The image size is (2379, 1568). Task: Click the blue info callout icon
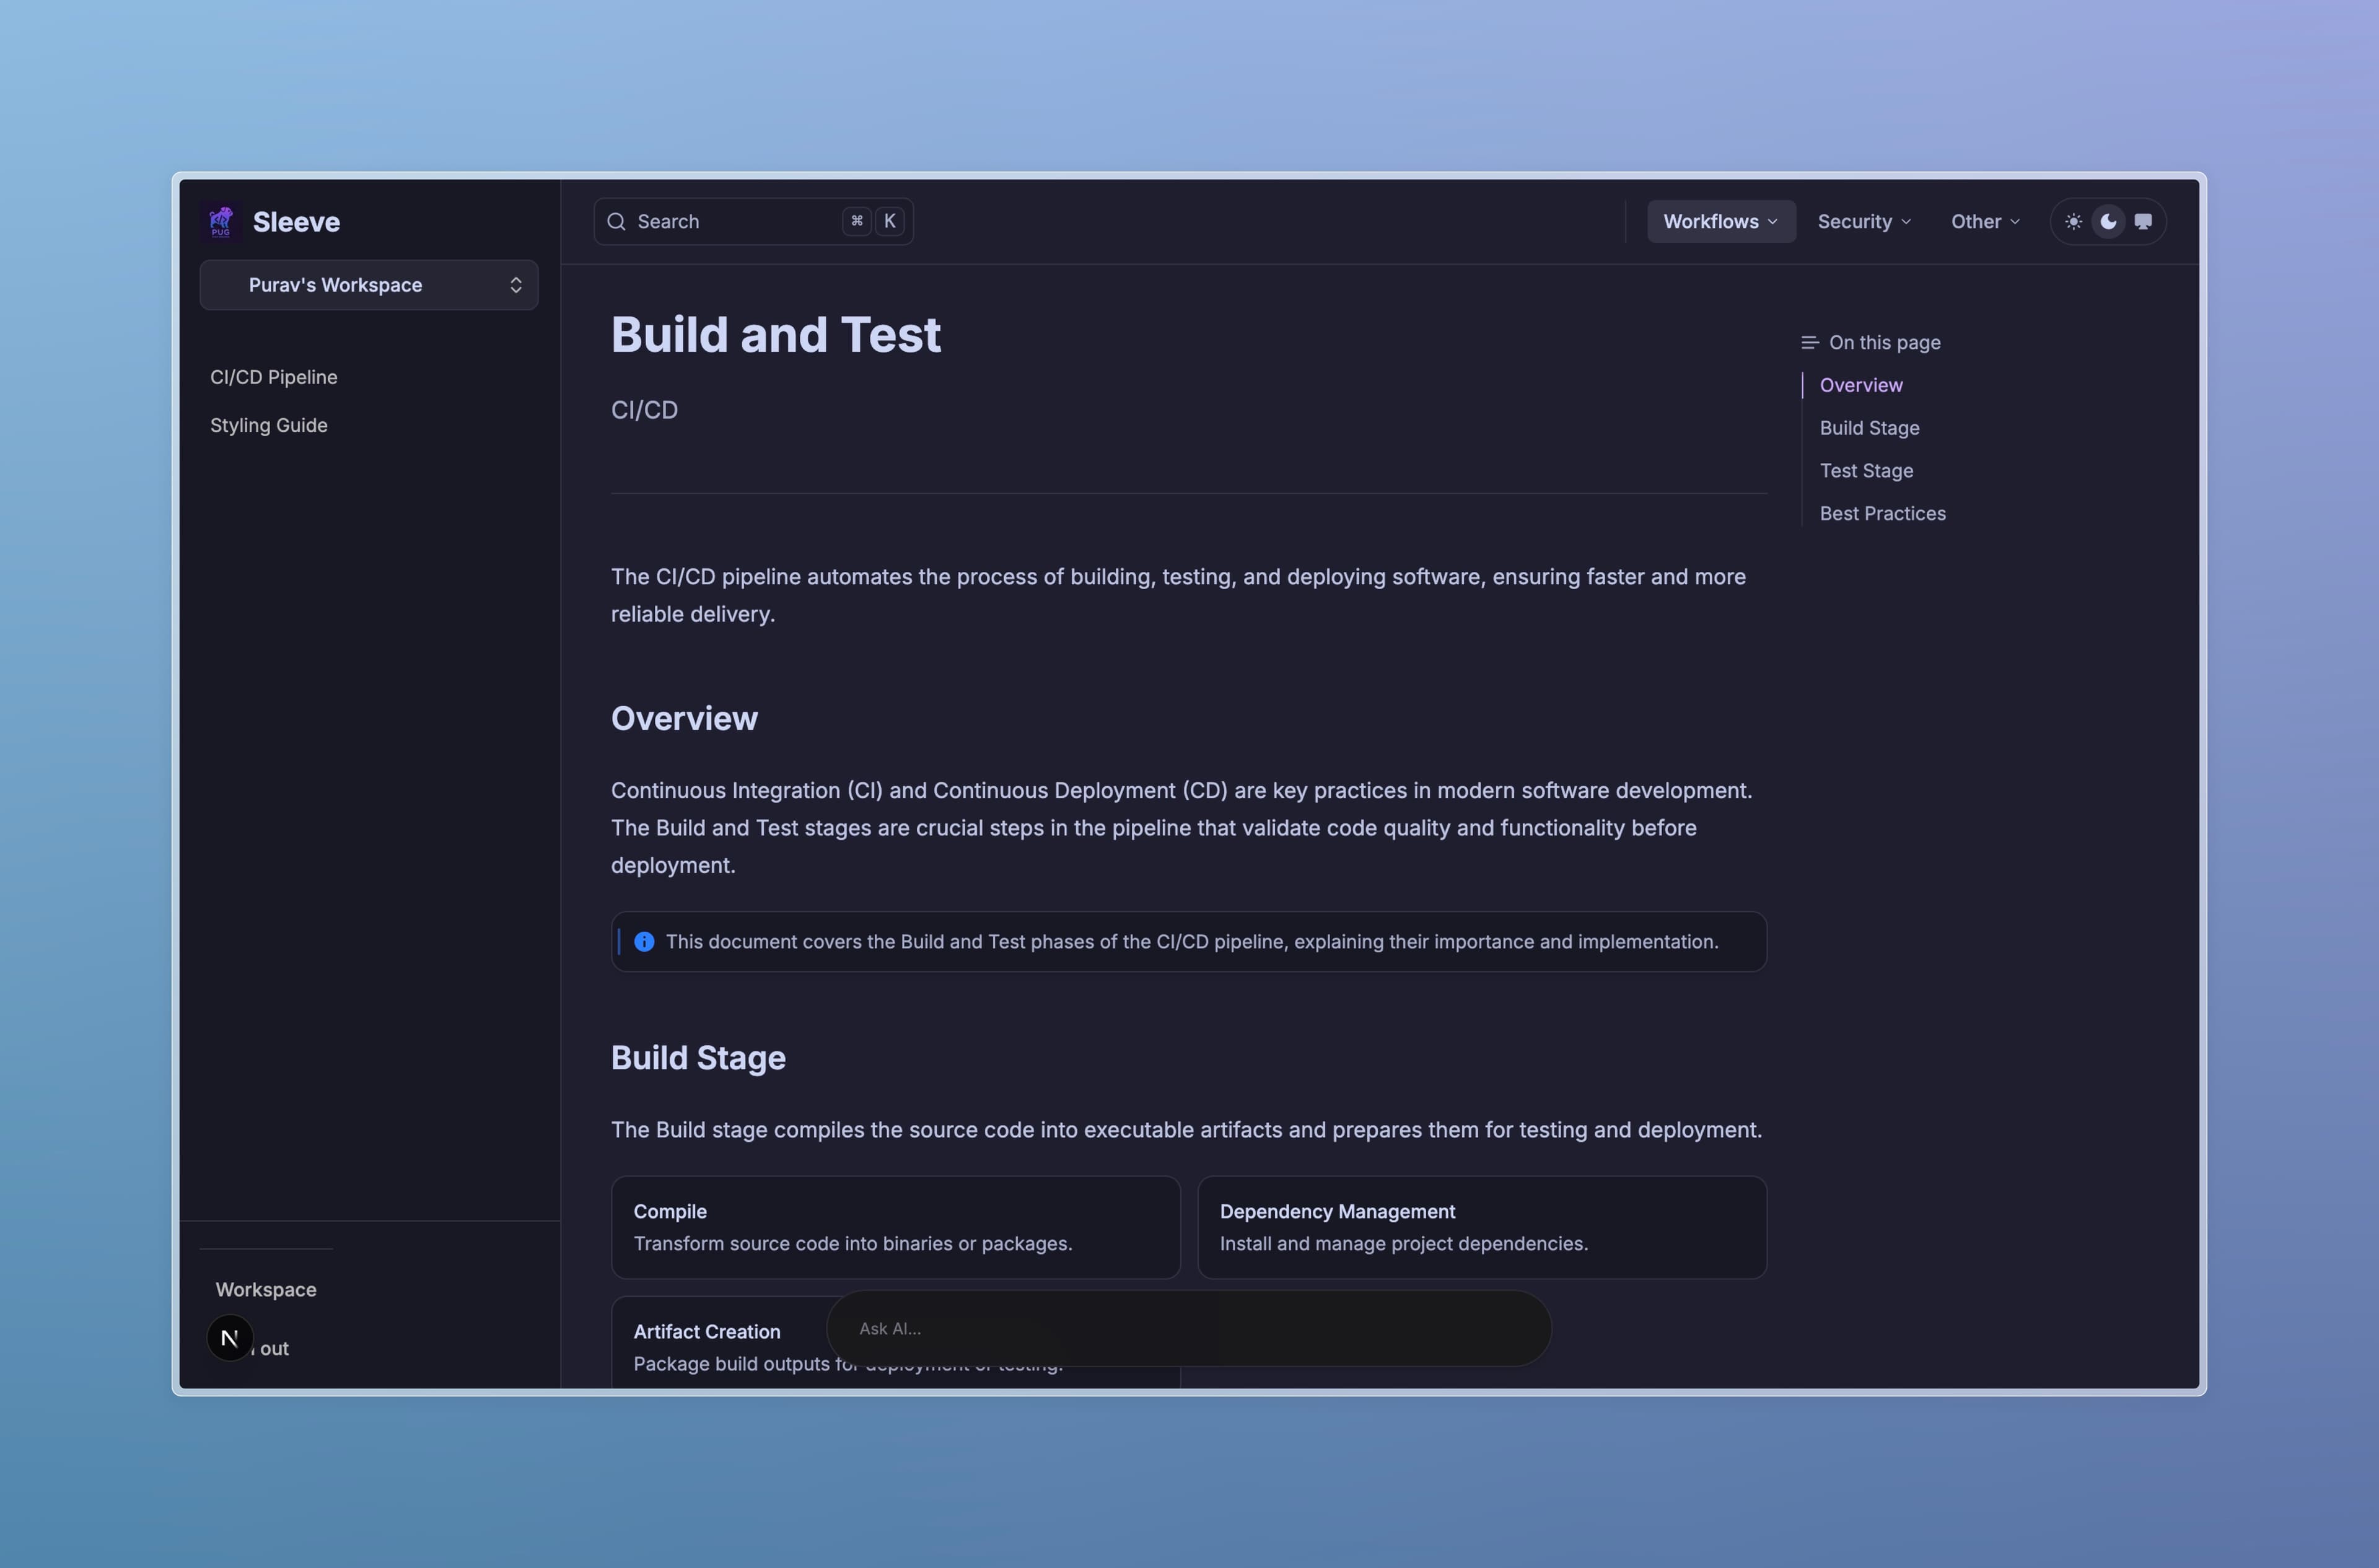pos(644,942)
